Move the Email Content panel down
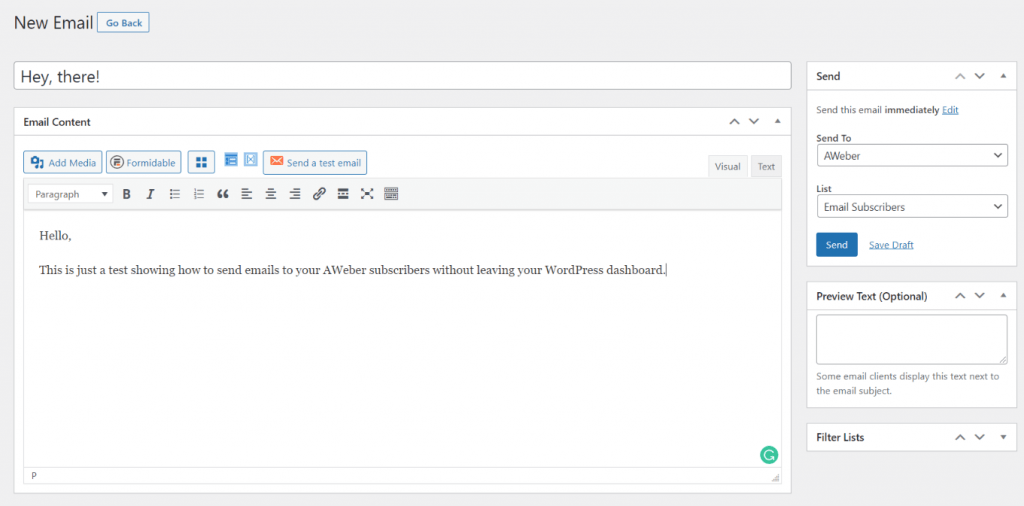1024x506 pixels. 754,121
